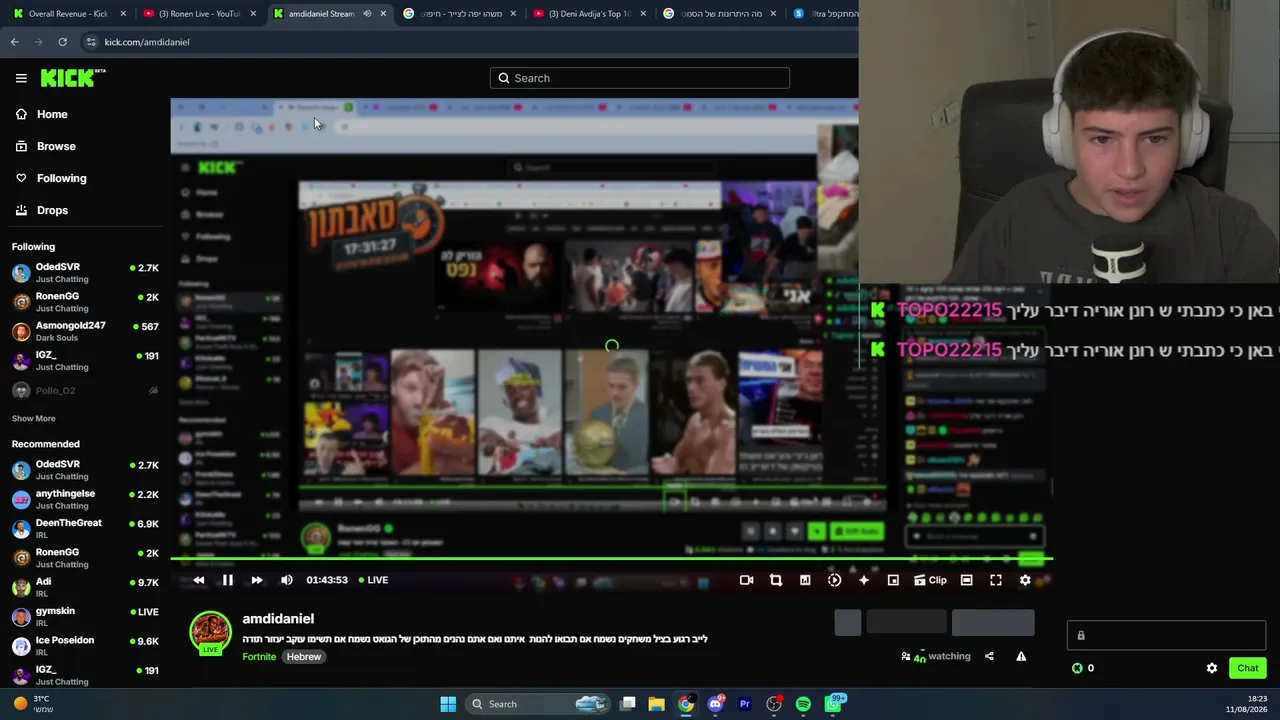Jump to LIVE in the player
Image resolution: width=1280 pixels, height=720 pixels.
[x=373, y=580]
